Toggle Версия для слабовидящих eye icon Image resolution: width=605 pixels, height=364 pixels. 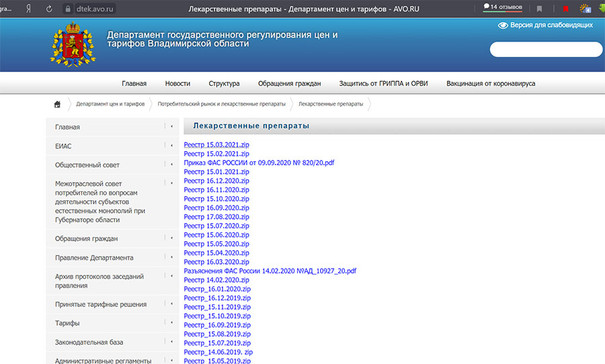coord(502,25)
